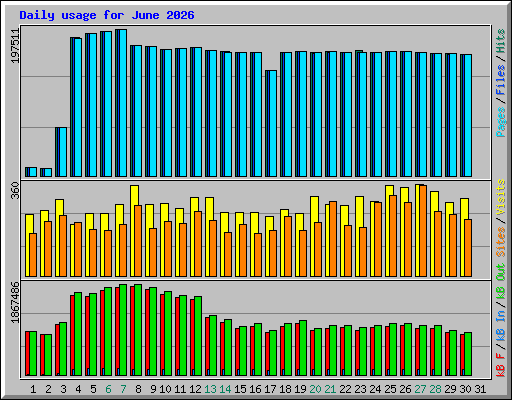
Task: Click the cyan hits bar for day 3
Action: (63, 152)
